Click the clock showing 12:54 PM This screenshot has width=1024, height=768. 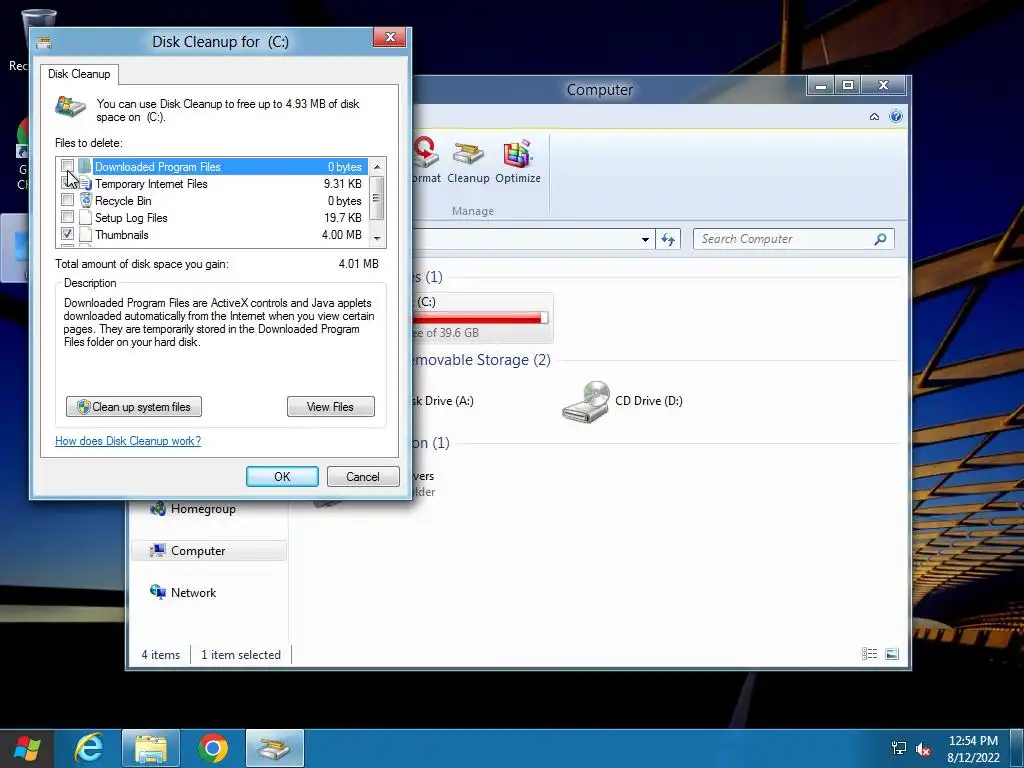pos(973,741)
